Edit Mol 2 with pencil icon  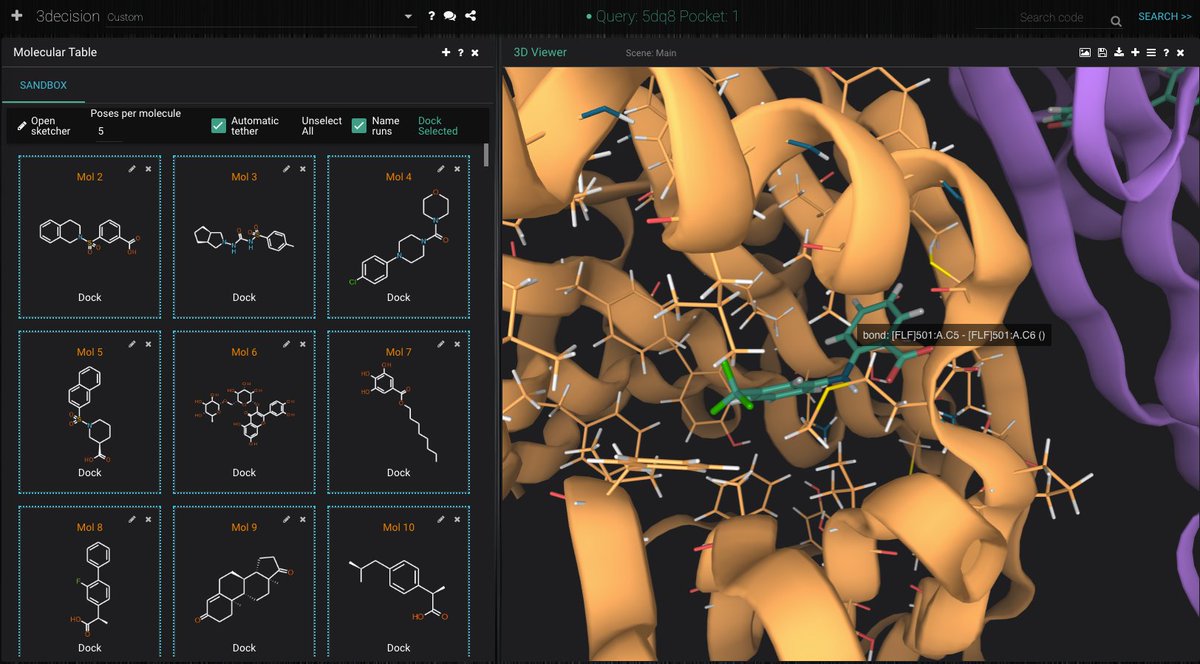(132, 169)
